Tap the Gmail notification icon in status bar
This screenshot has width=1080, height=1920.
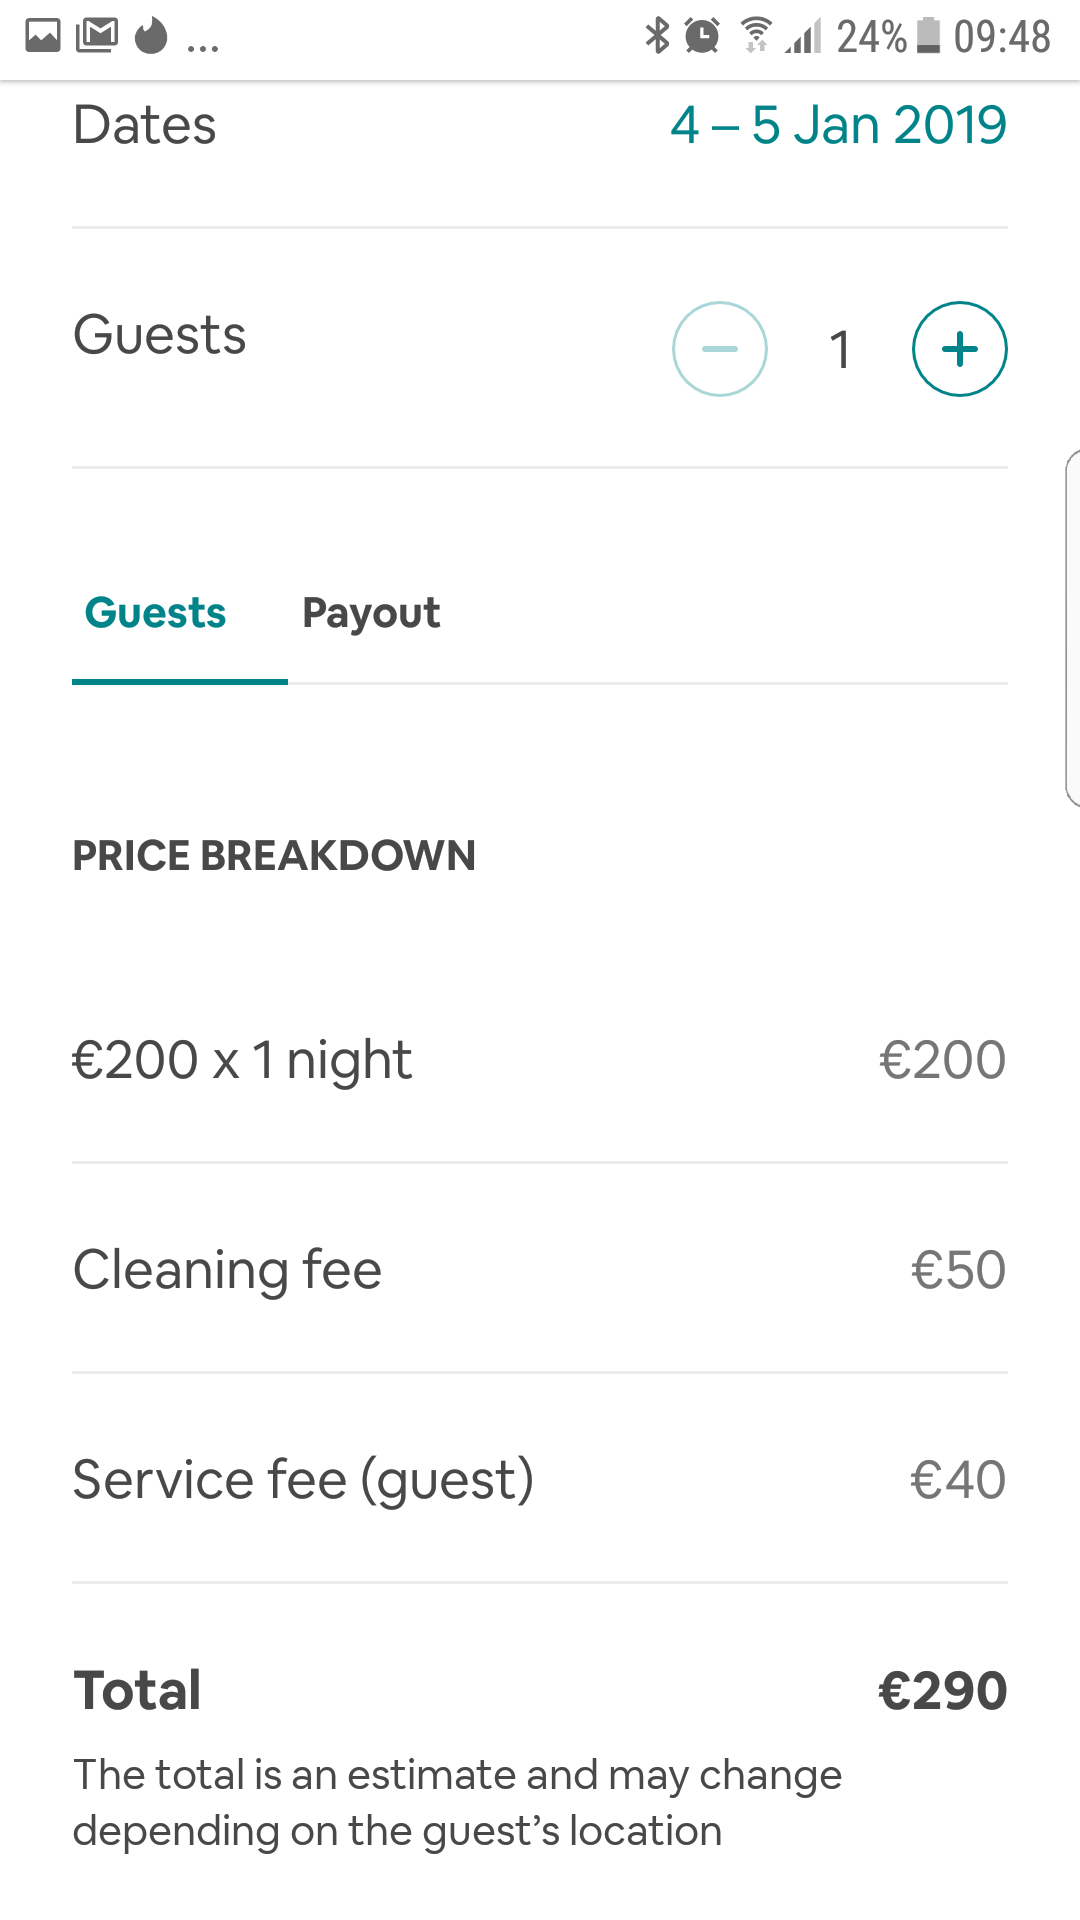[x=97, y=36]
